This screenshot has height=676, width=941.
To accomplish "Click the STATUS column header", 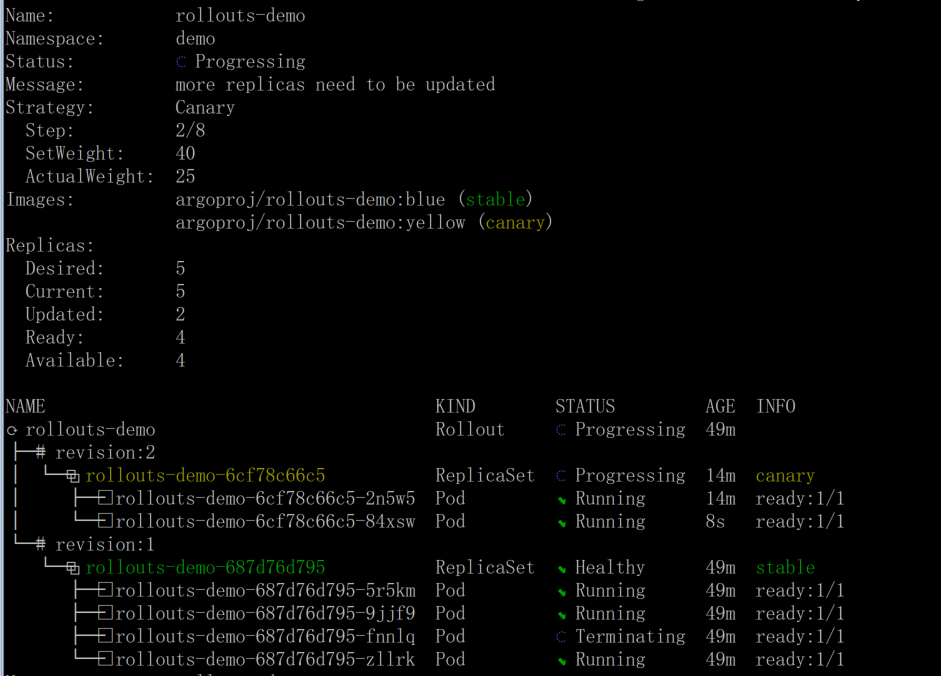I will (585, 406).
